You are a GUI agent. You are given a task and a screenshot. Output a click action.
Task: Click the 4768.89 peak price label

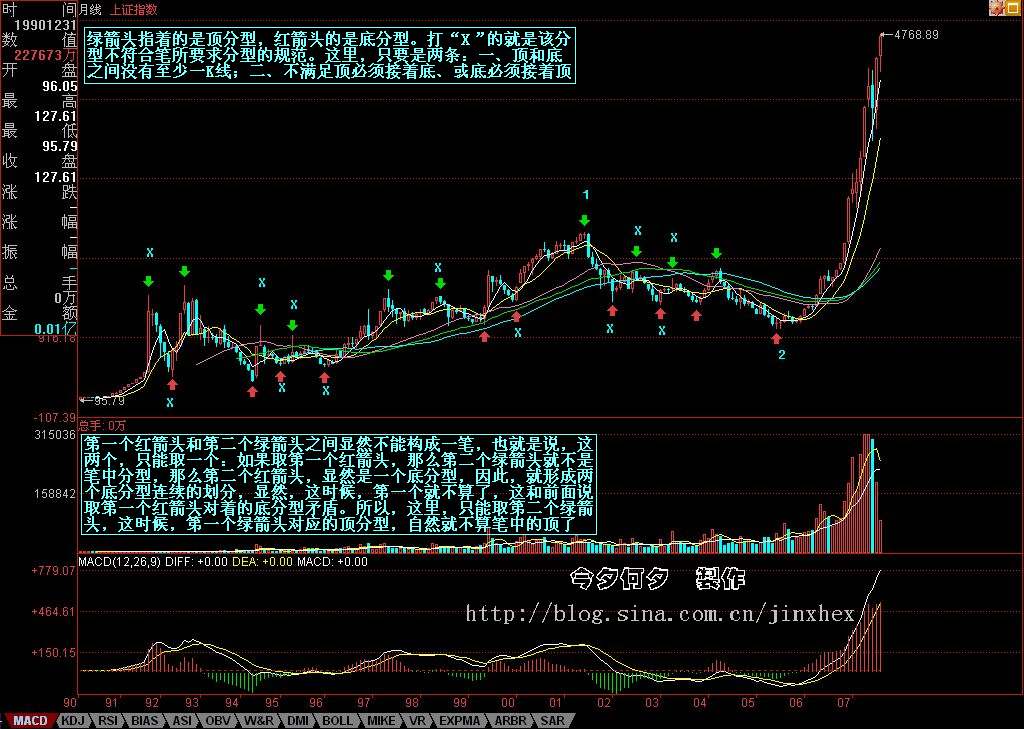(917, 35)
